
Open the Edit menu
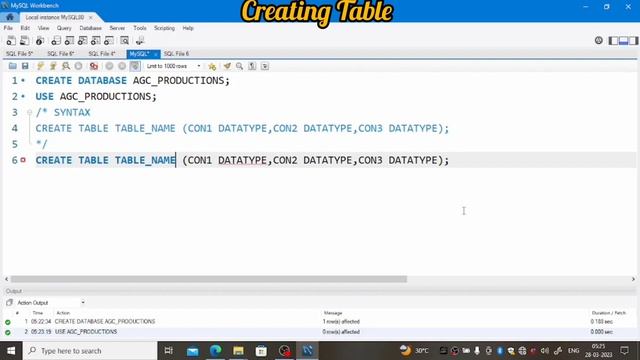click(x=25, y=28)
